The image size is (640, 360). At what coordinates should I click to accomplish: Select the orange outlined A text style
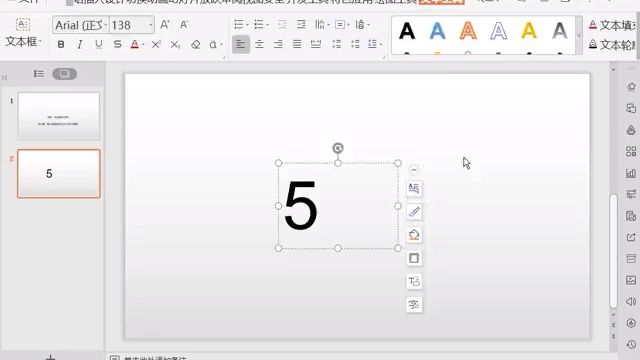(468, 31)
